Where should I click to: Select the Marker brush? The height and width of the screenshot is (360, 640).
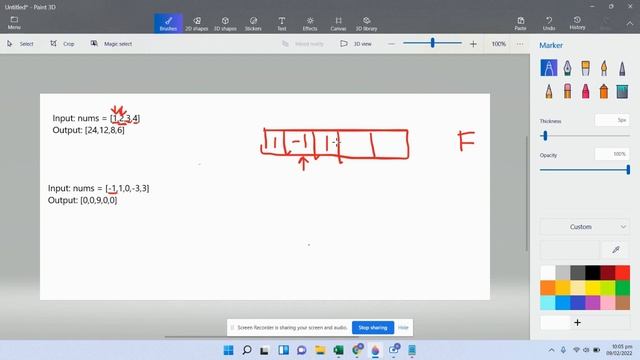tap(549, 68)
